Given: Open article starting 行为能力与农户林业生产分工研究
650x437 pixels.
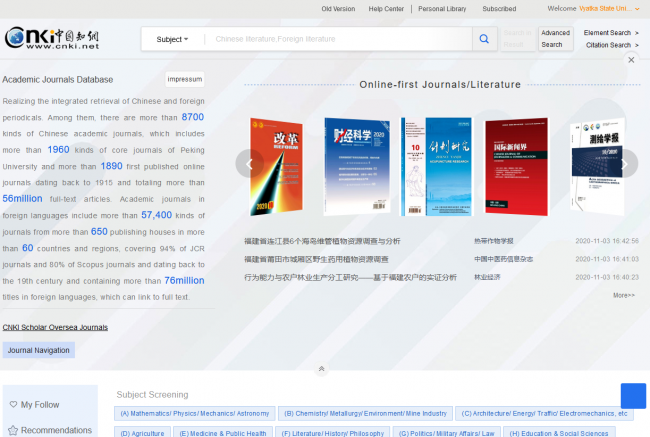Looking at the screenshot, I should (350, 277).
